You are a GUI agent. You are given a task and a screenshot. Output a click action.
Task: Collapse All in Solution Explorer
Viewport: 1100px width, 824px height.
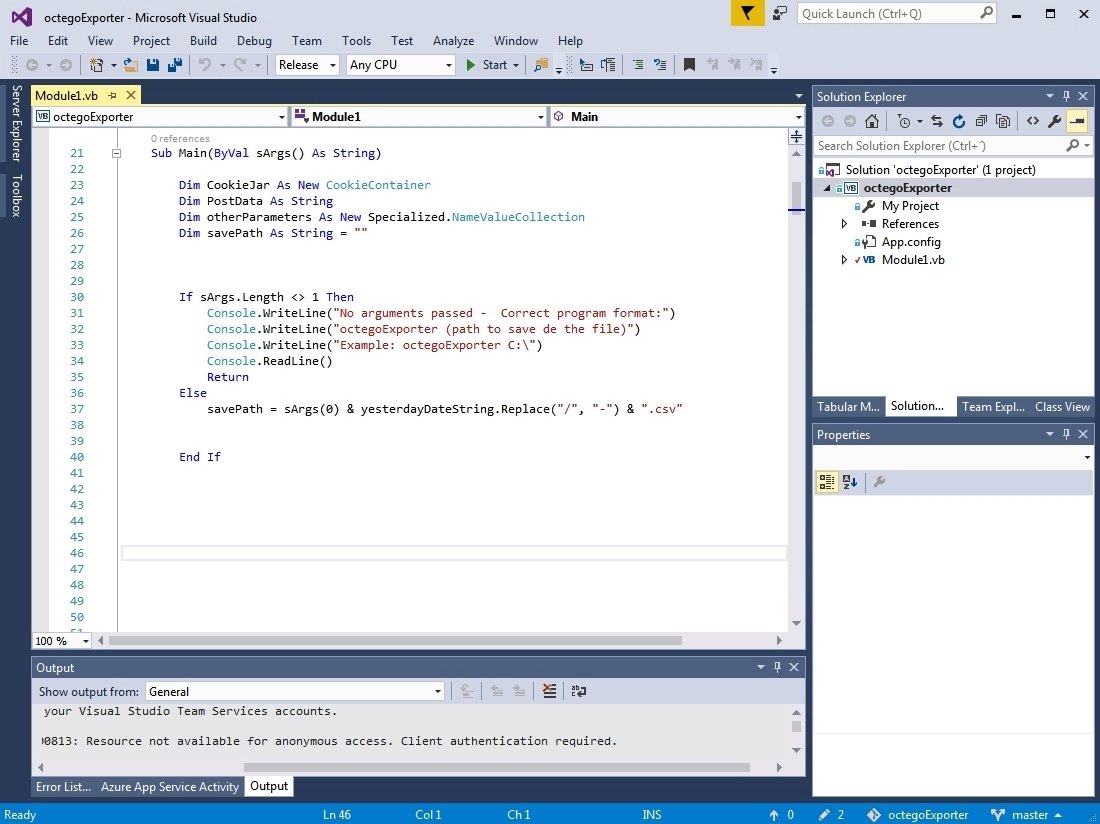[981, 121]
